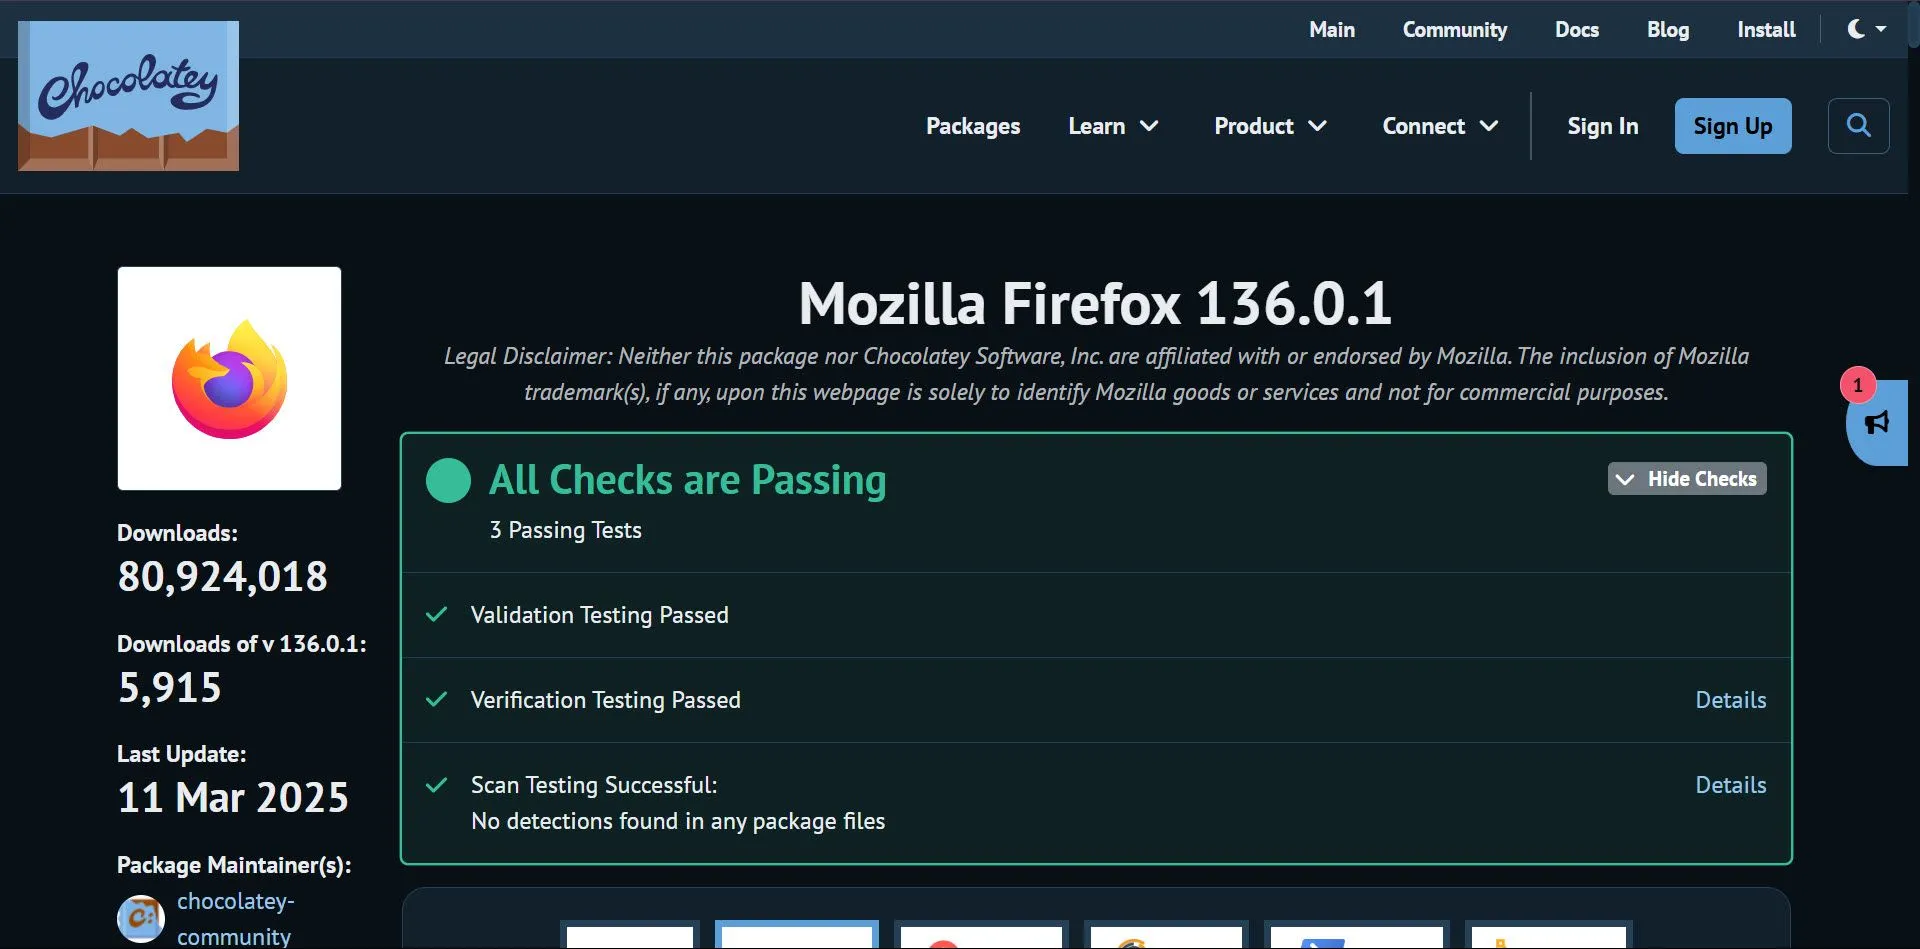Image resolution: width=1920 pixels, height=949 pixels.
Task: Click the chocolatey-community maintainer avatar
Action: [141, 918]
